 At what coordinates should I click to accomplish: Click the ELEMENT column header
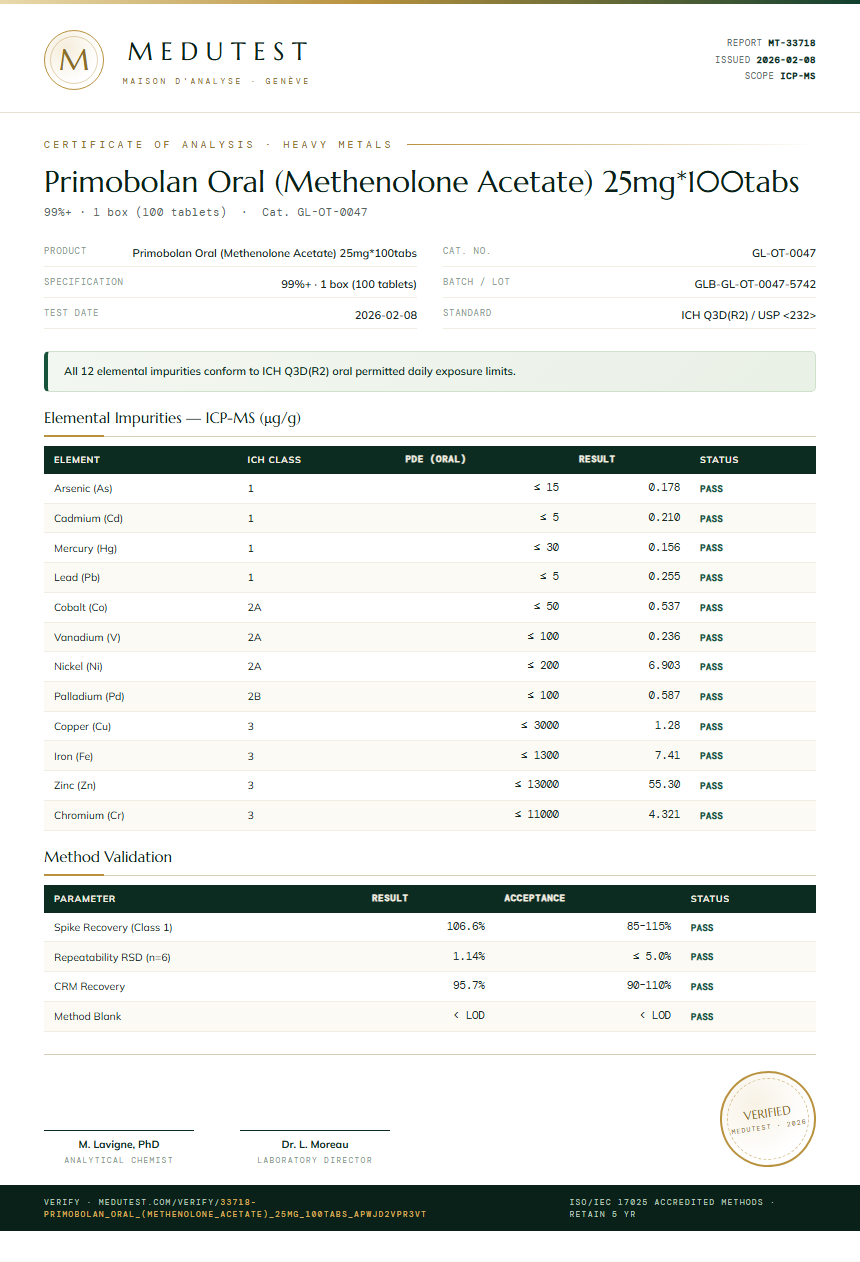coord(77,460)
